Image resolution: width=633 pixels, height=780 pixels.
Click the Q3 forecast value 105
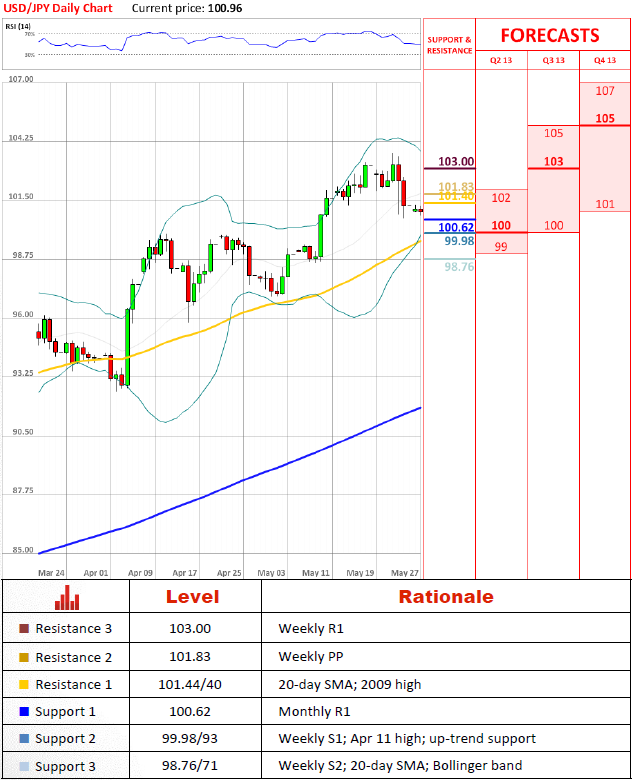click(x=553, y=133)
